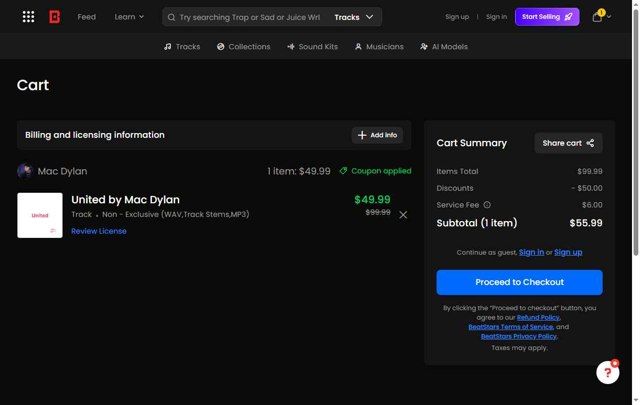Viewport: 640px width, 405px height.
Task: Open the Feed page
Action: (87, 17)
